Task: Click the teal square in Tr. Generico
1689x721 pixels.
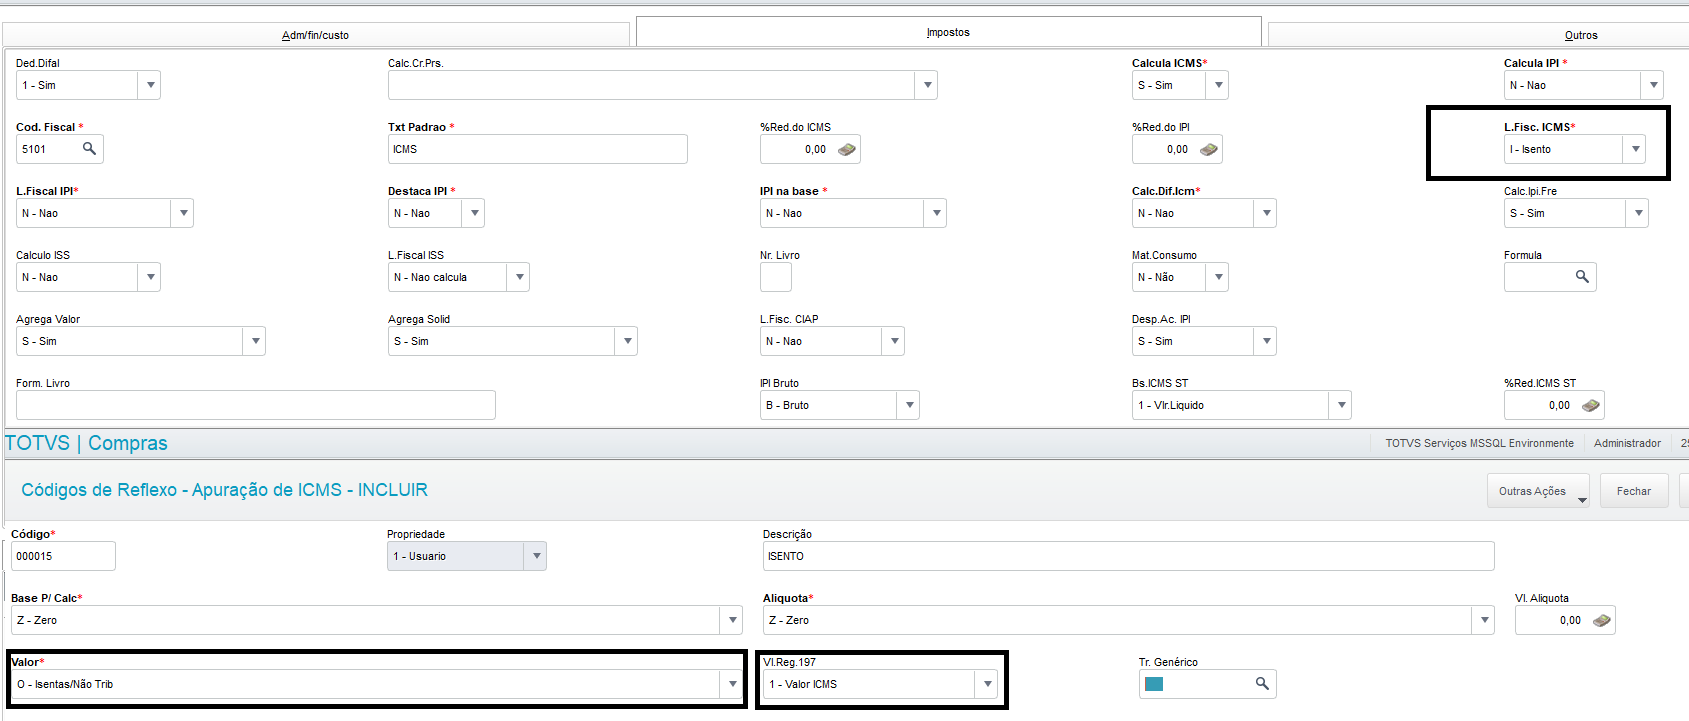Action: pyautogui.click(x=1154, y=684)
